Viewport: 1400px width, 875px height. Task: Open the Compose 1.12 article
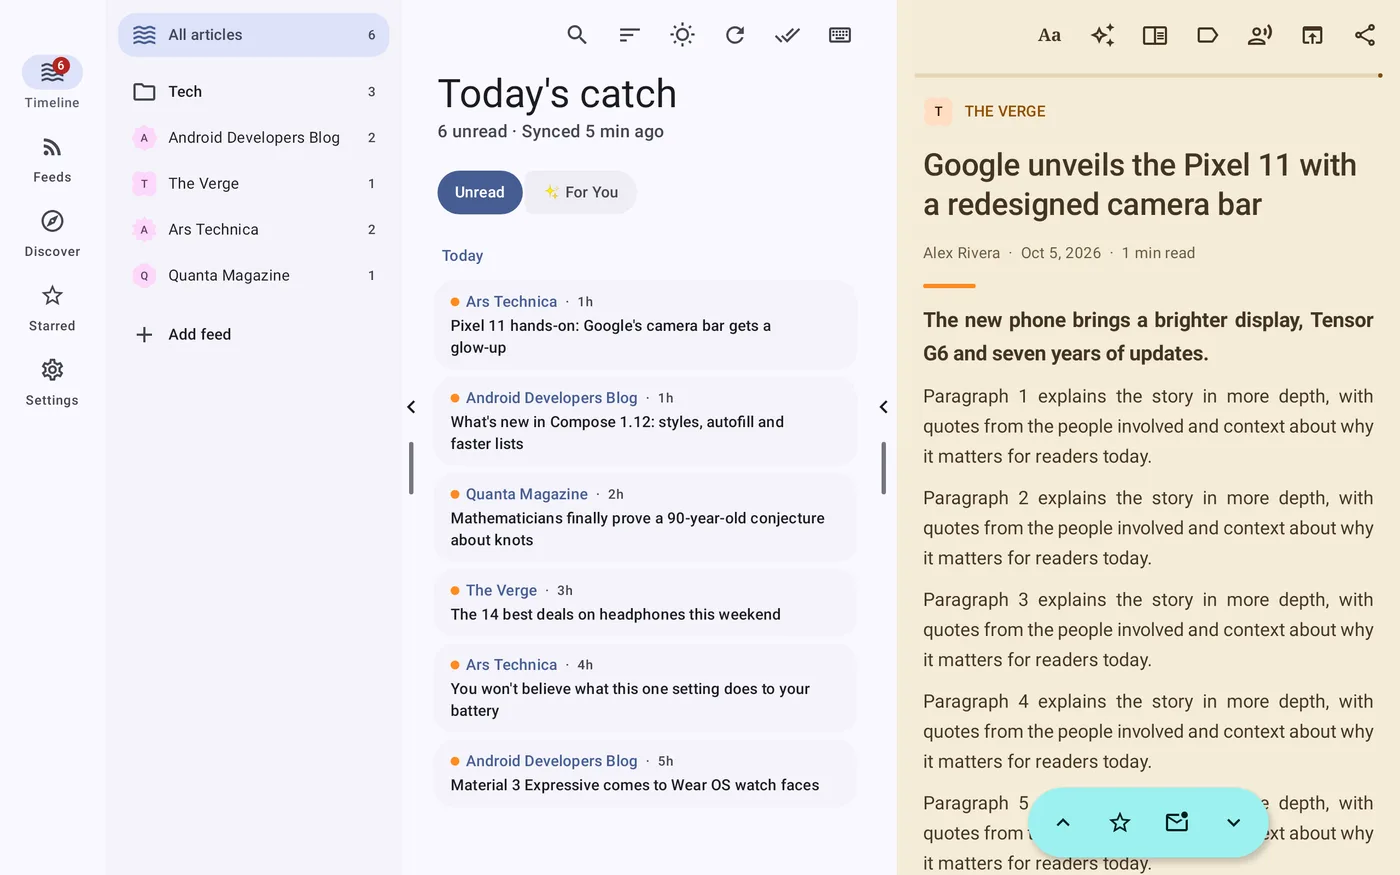(646, 421)
